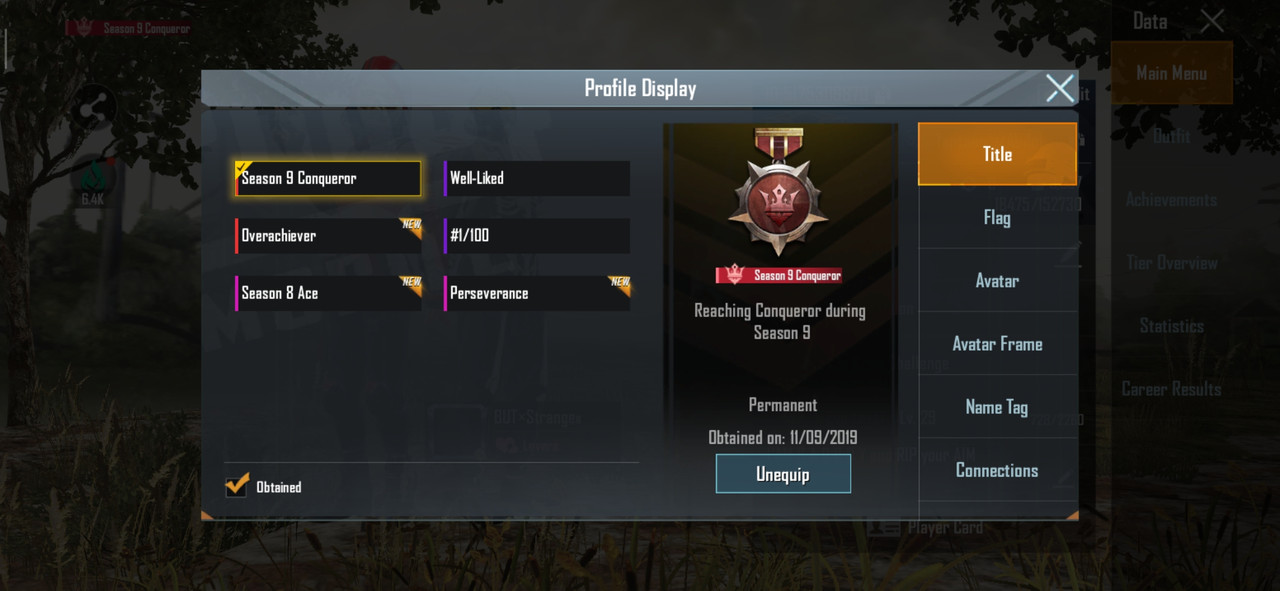Pick the #1/100 title

click(537, 236)
